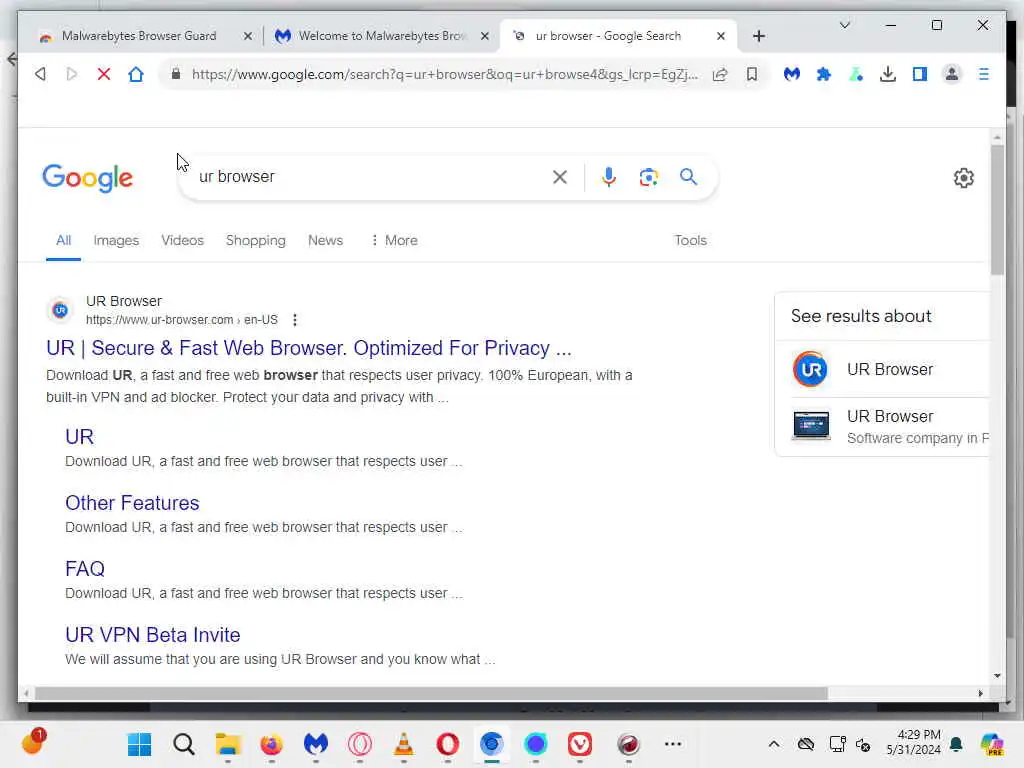The image size is (1024, 768).
Task: Open Windows taskbar search
Action: click(184, 744)
